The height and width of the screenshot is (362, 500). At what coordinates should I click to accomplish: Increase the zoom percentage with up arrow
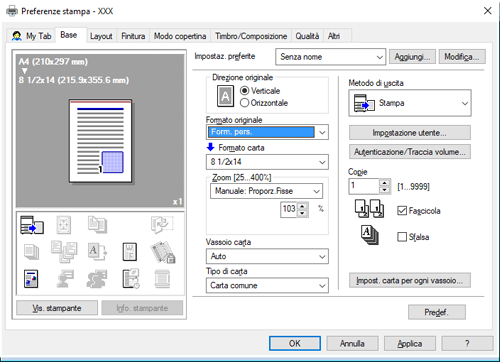(302, 206)
